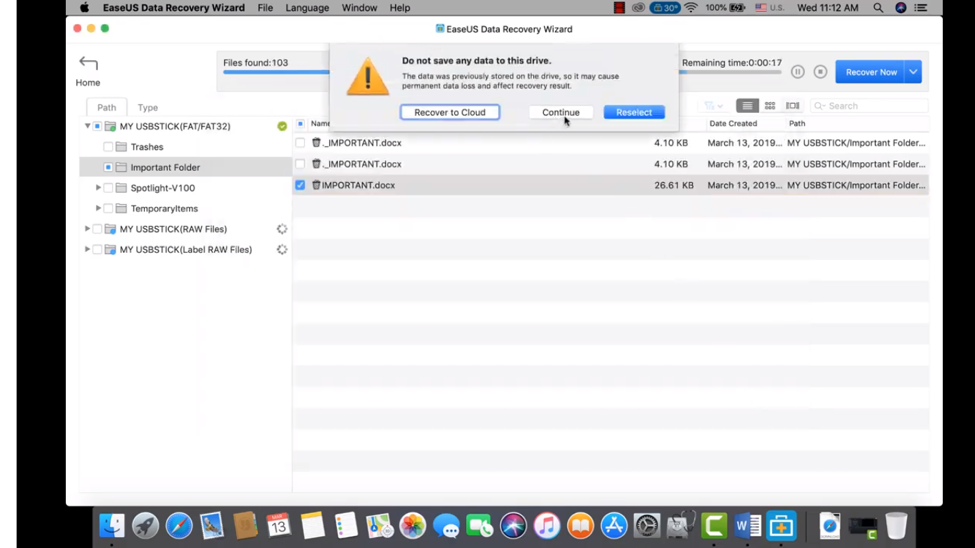The height and width of the screenshot is (548, 975).
Task: Open Messages from the dock
Action: (x=446, y=526)
